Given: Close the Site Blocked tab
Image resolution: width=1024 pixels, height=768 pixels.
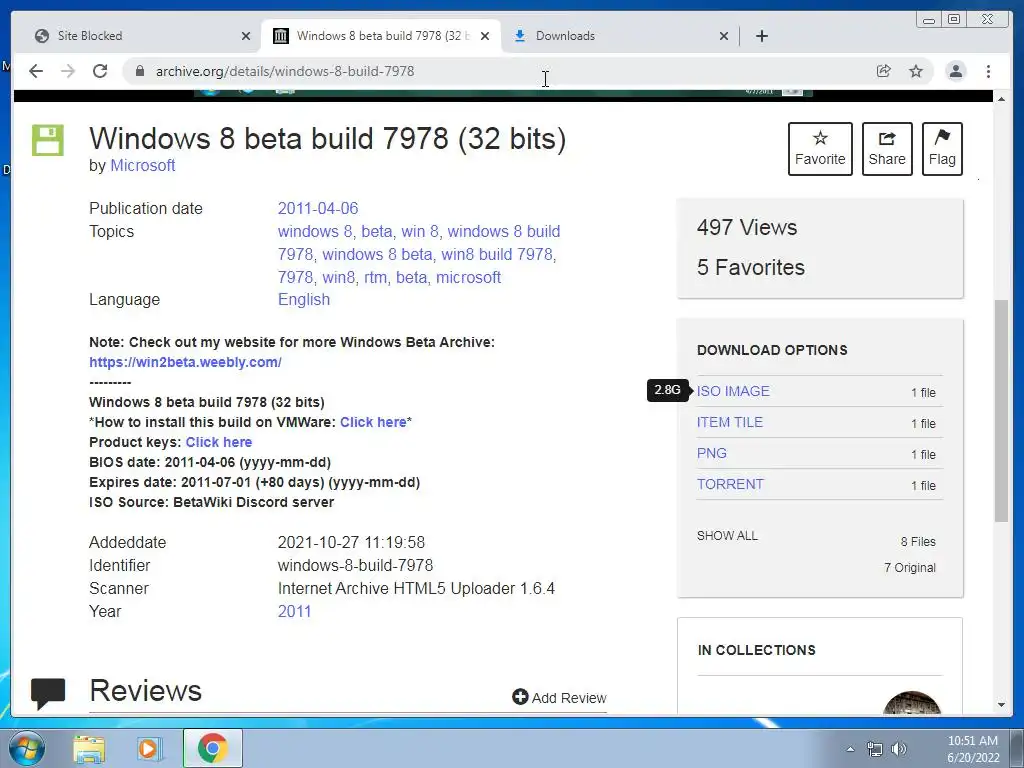Looking at the screenshot, I should (x=246, y=36).
